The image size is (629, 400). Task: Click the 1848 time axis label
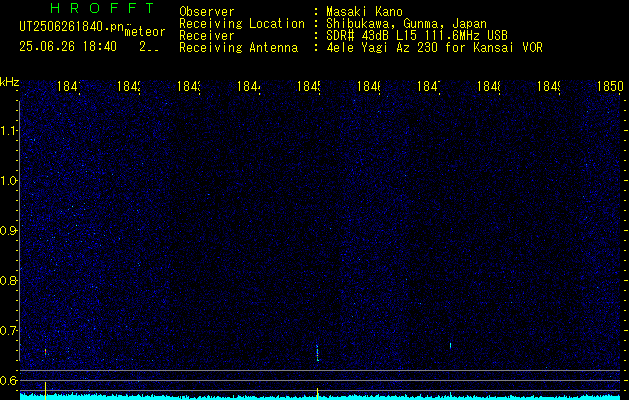(x=489, y=86)
